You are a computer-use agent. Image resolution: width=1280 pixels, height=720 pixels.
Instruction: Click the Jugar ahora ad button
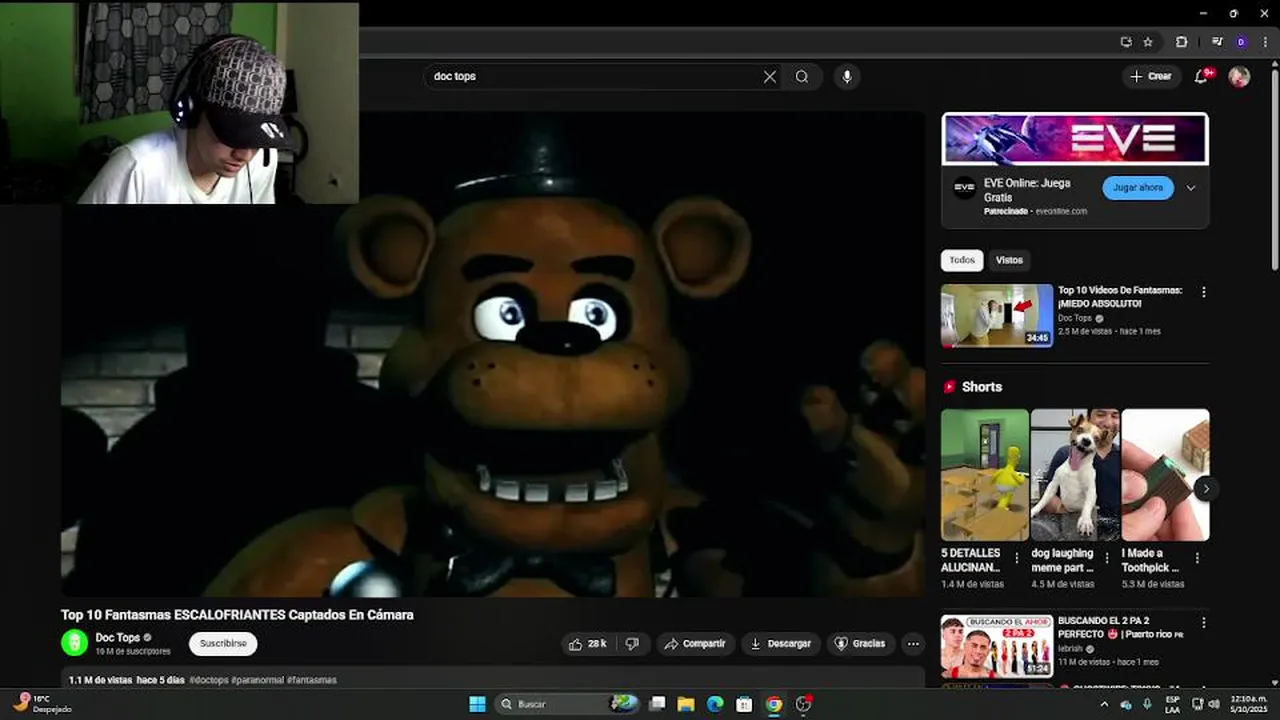(1138, 188)
